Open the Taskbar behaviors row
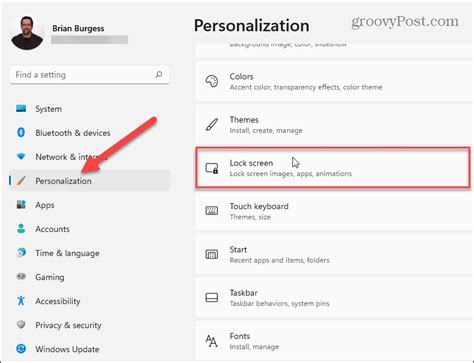 point(333,298)
